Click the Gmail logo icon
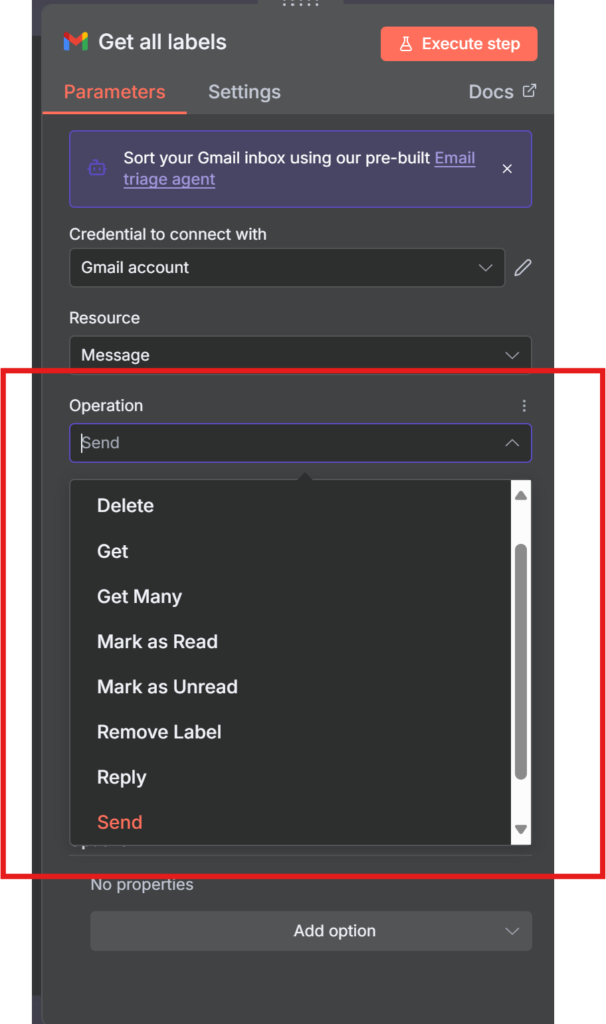The height and width of the screenshot is (1024, 606). point(76,42)
